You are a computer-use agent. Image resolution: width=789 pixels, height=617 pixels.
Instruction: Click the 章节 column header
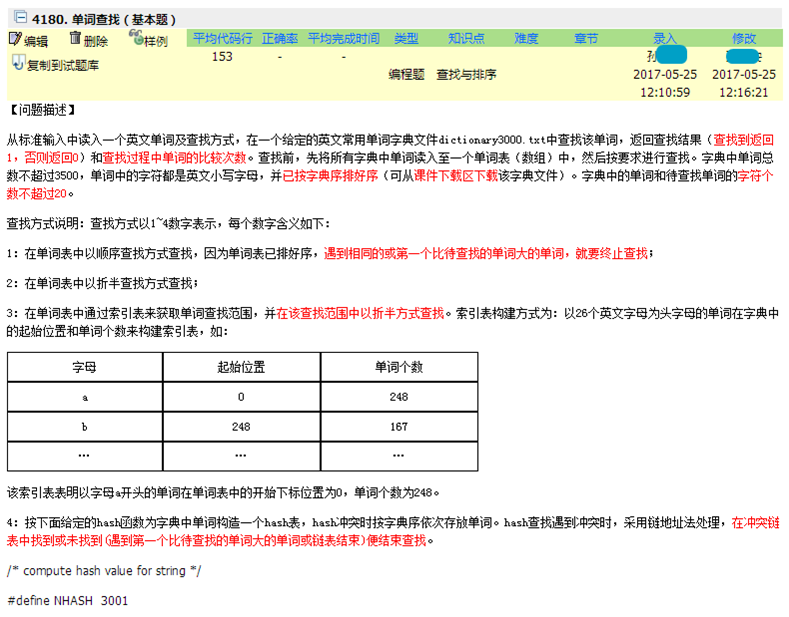(586, 38)
